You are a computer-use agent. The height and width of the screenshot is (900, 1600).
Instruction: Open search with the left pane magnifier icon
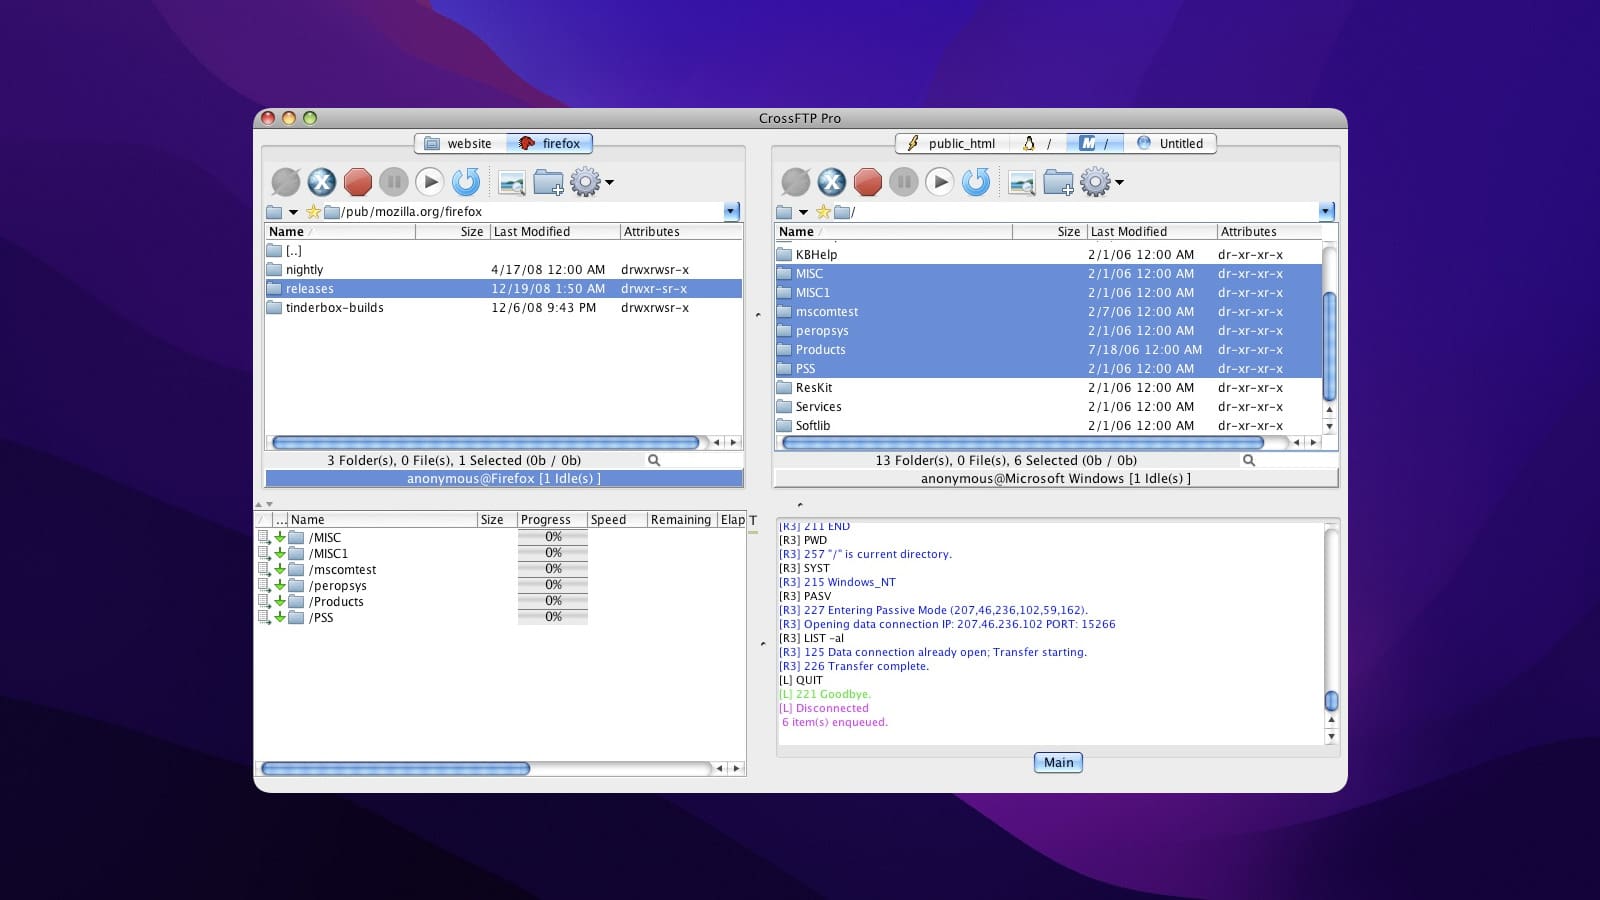click(654, 460)
